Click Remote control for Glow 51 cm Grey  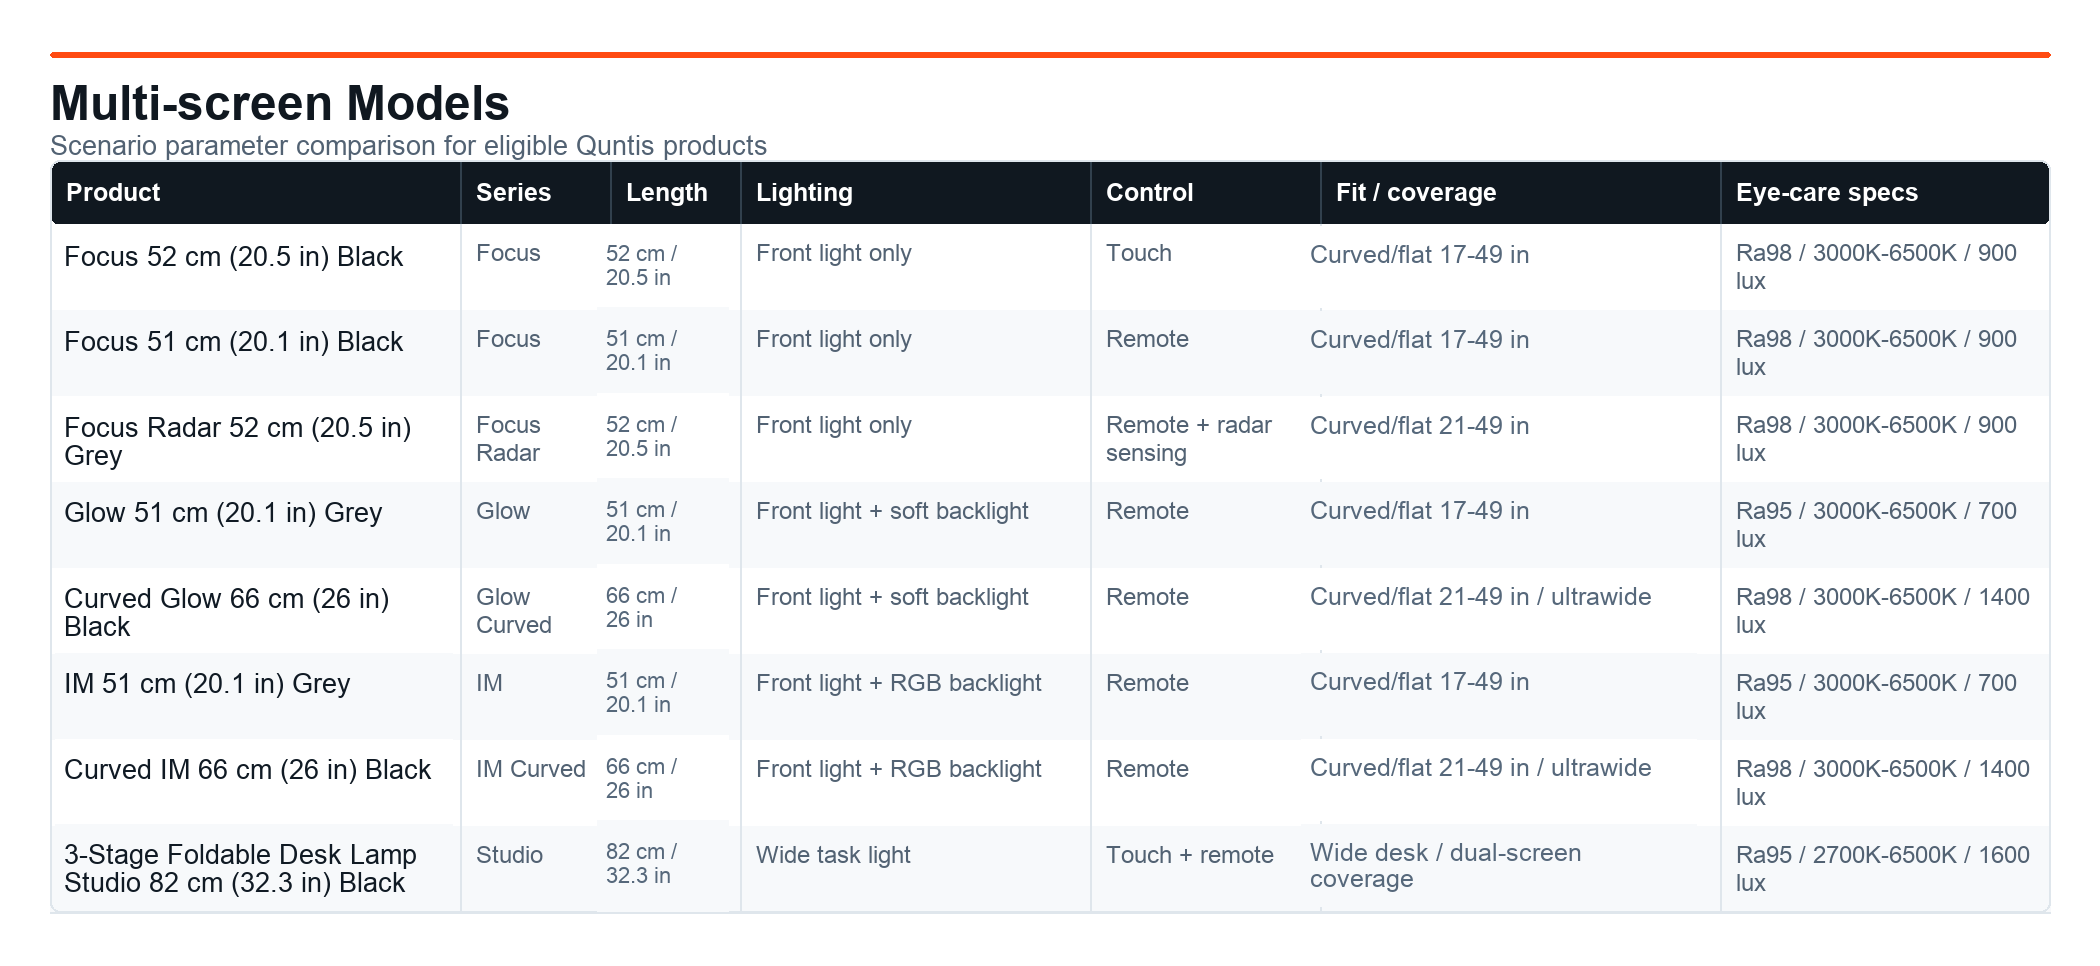[1147, 511]
